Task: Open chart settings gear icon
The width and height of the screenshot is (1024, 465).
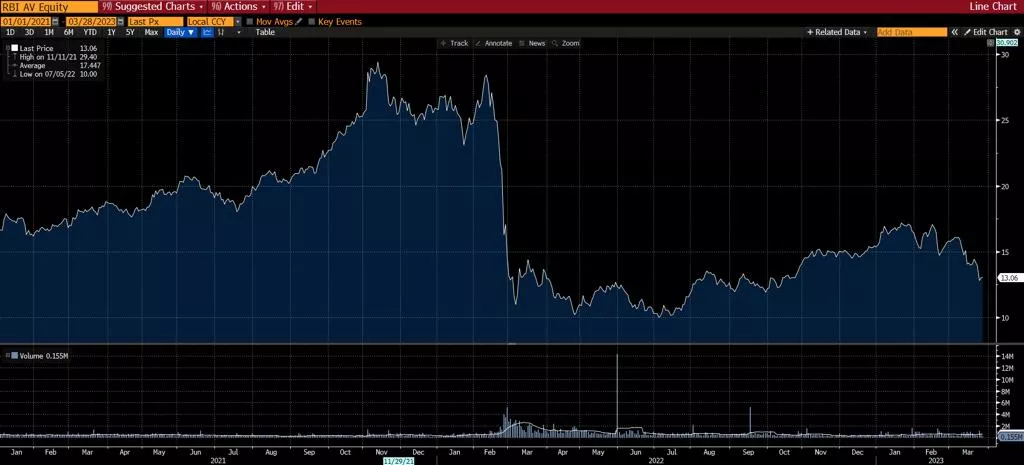Action: [x=1016, y=32]
